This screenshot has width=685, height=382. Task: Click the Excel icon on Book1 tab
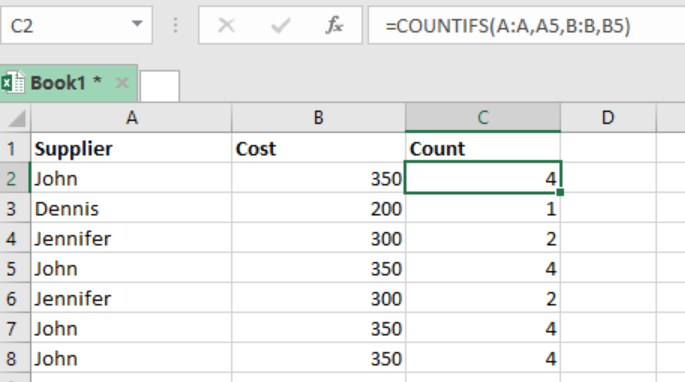tap(13, 82)
